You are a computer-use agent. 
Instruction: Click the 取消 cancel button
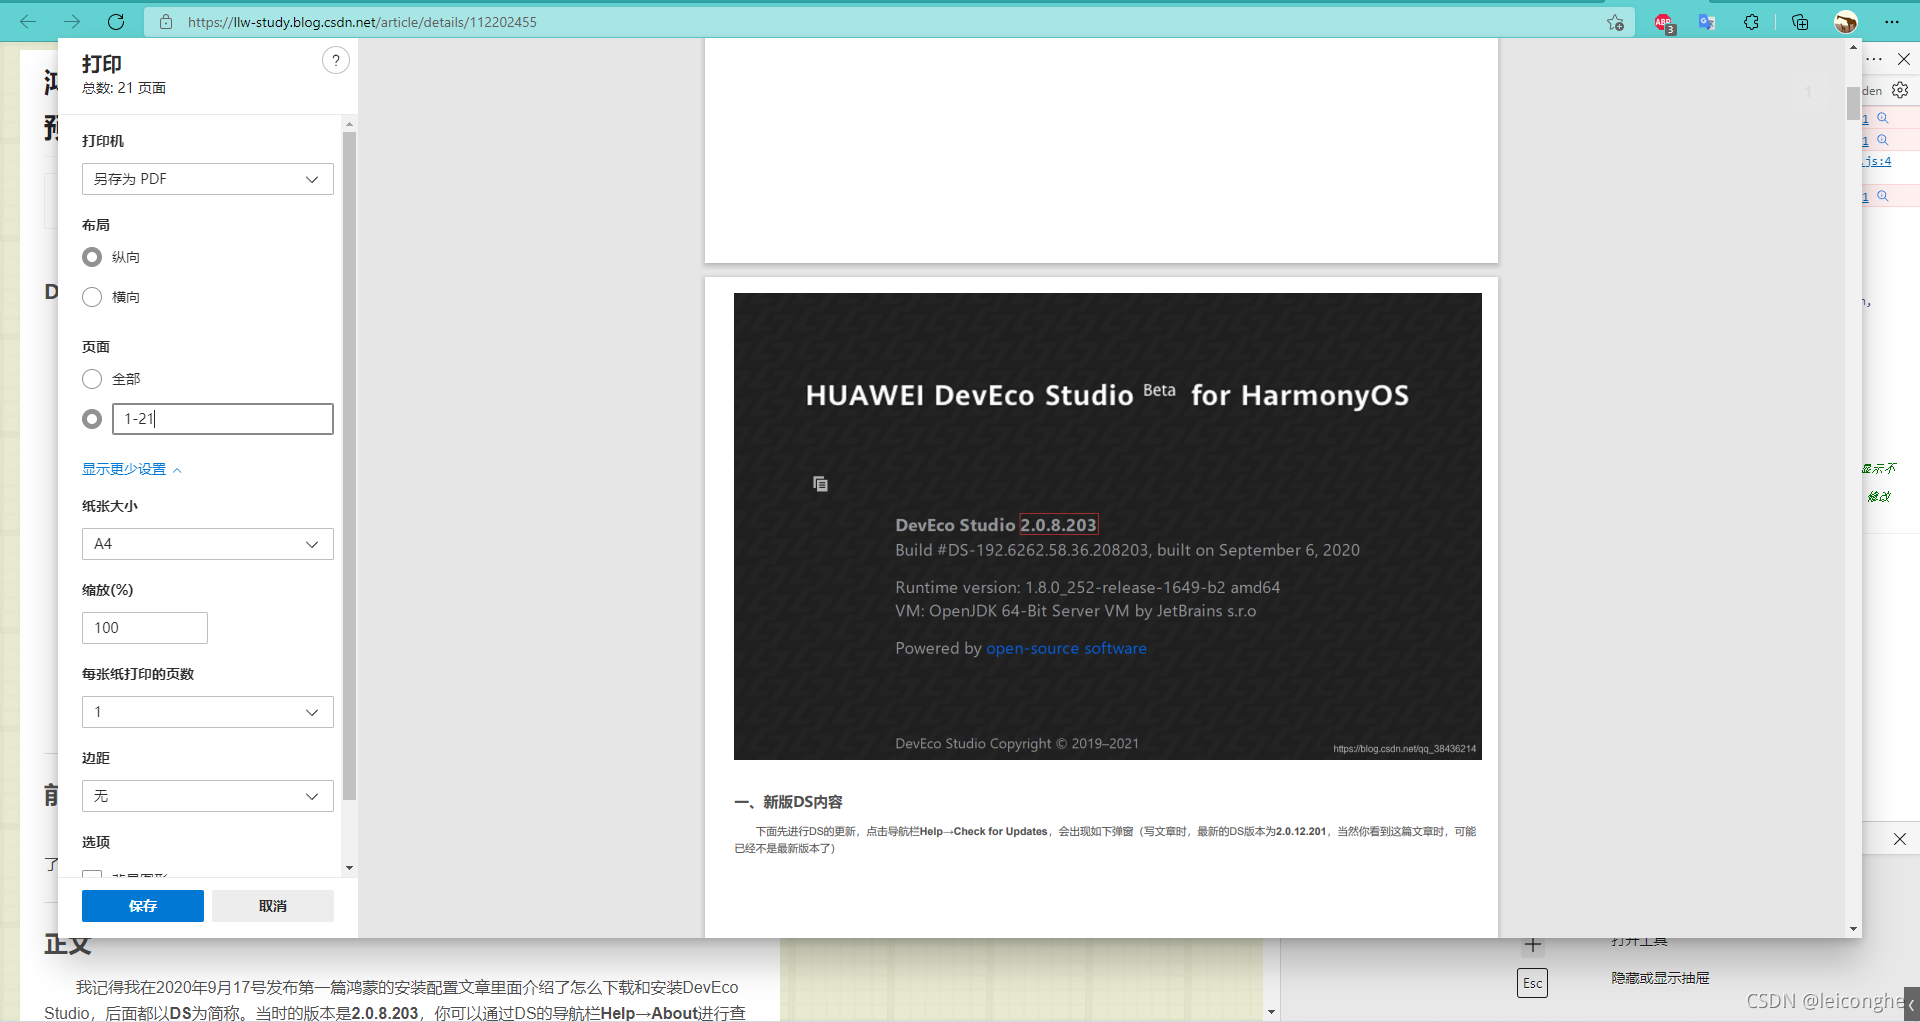[273, 906]
